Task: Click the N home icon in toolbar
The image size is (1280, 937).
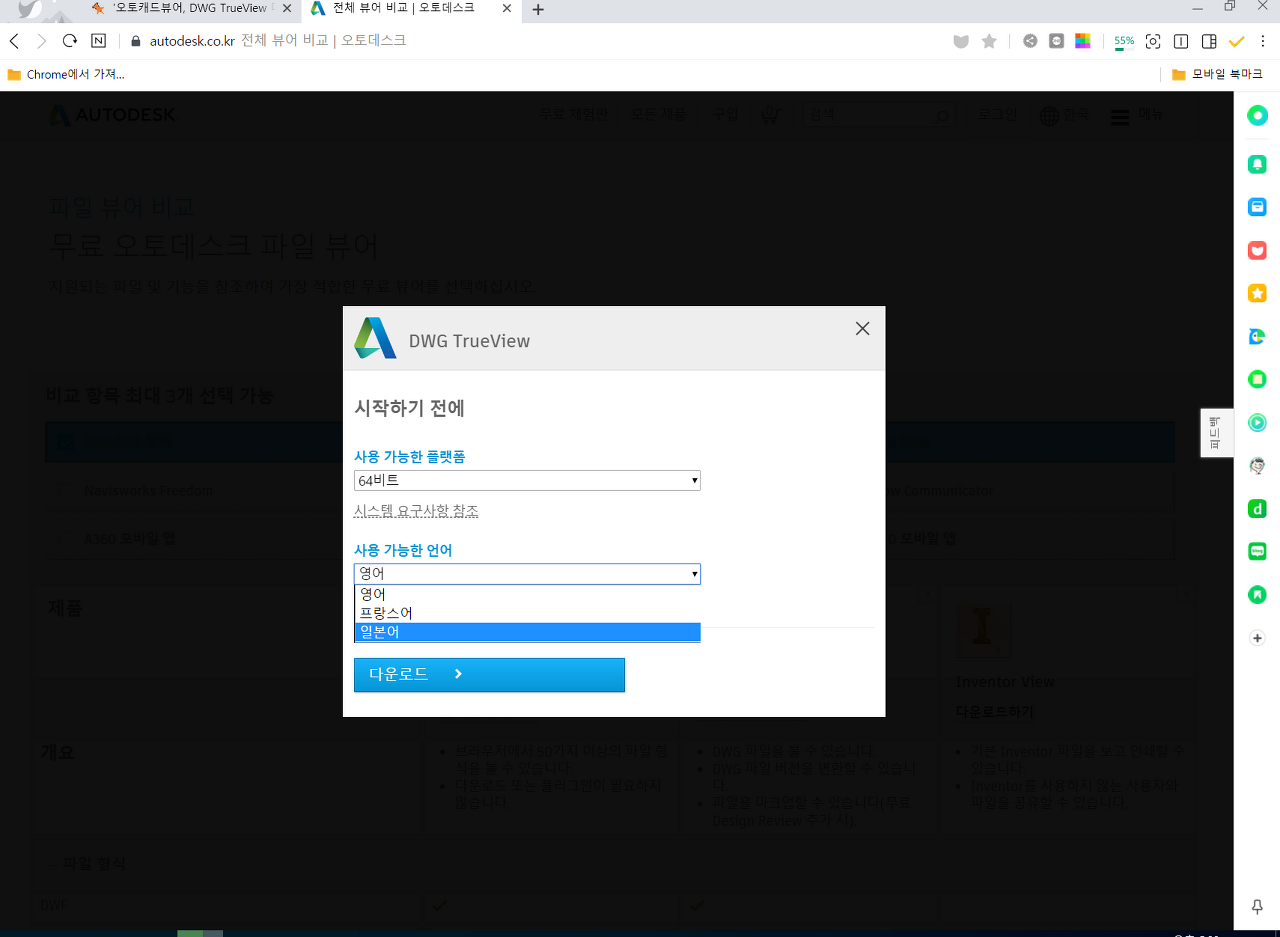Action: pos(98,41)
